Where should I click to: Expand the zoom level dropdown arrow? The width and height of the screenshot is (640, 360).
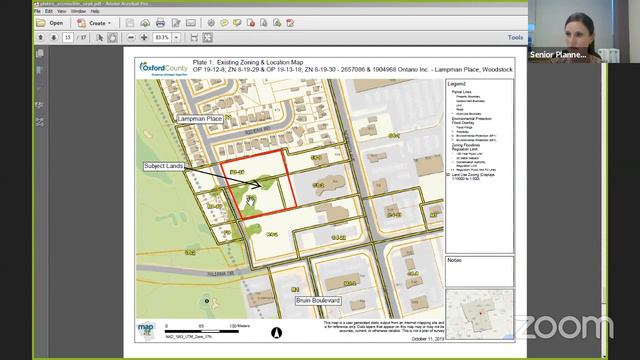(x=177, y=38)
